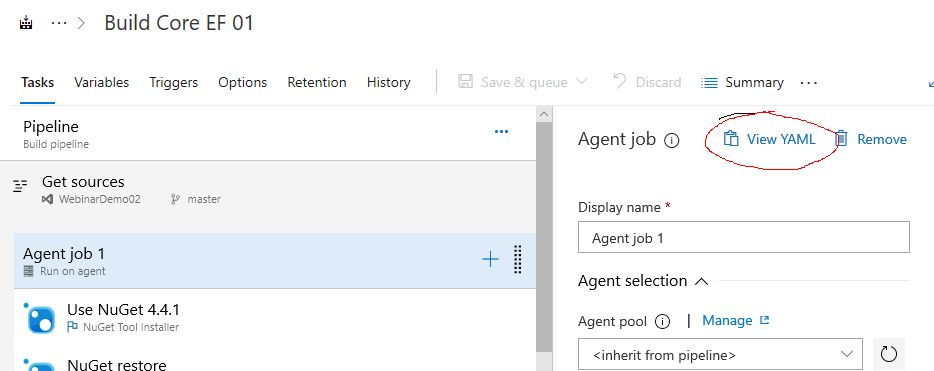
Task: Click the View YAML clipboard icon
Action: 731,139
